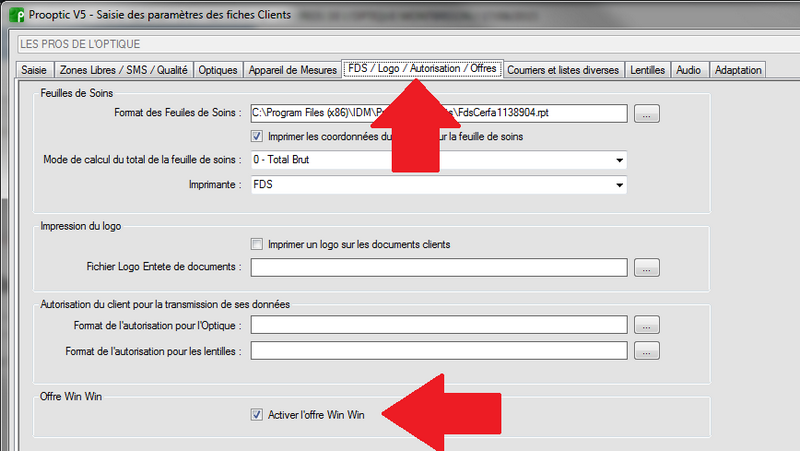Click Format de l'autorisation pour les lentilles field

pyautogui.click(x=439, y=350)
